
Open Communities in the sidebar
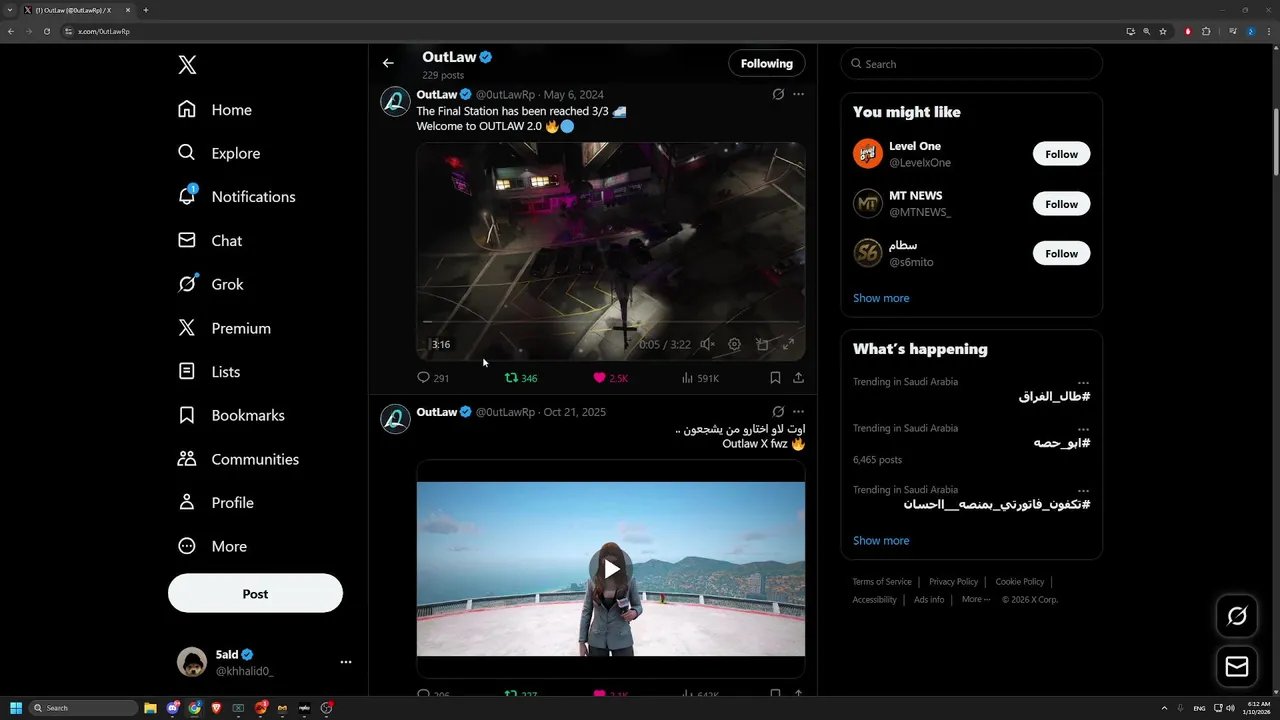[x=238, y=459]
